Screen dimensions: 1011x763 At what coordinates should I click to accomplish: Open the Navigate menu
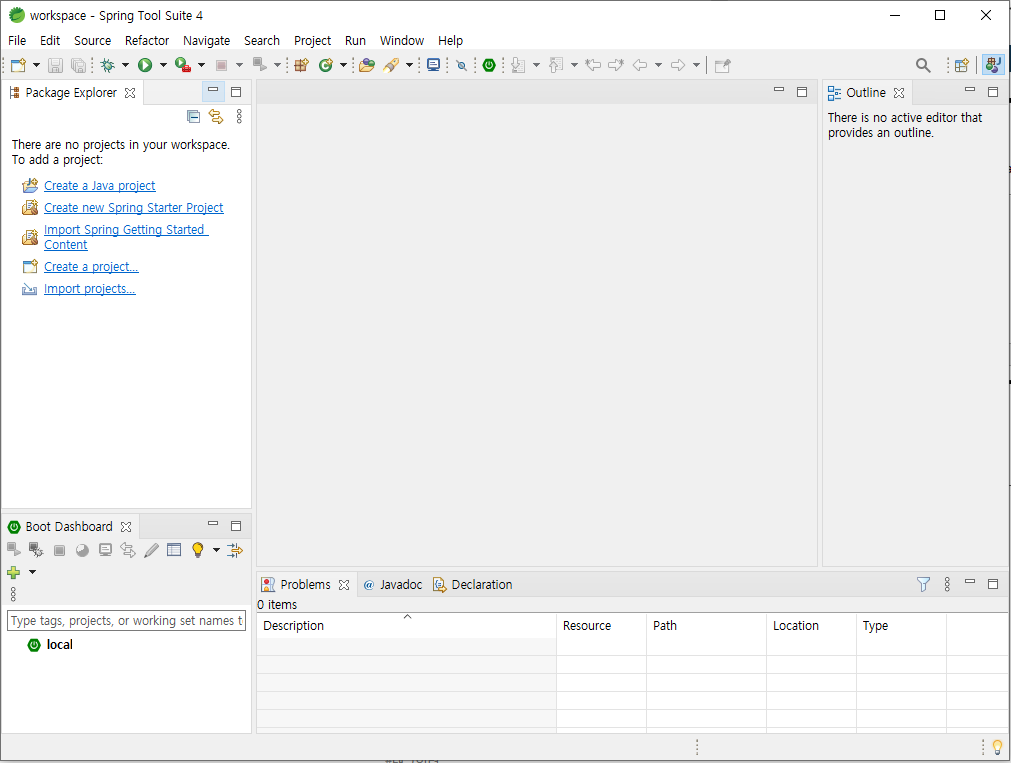[x=206, y=41]
